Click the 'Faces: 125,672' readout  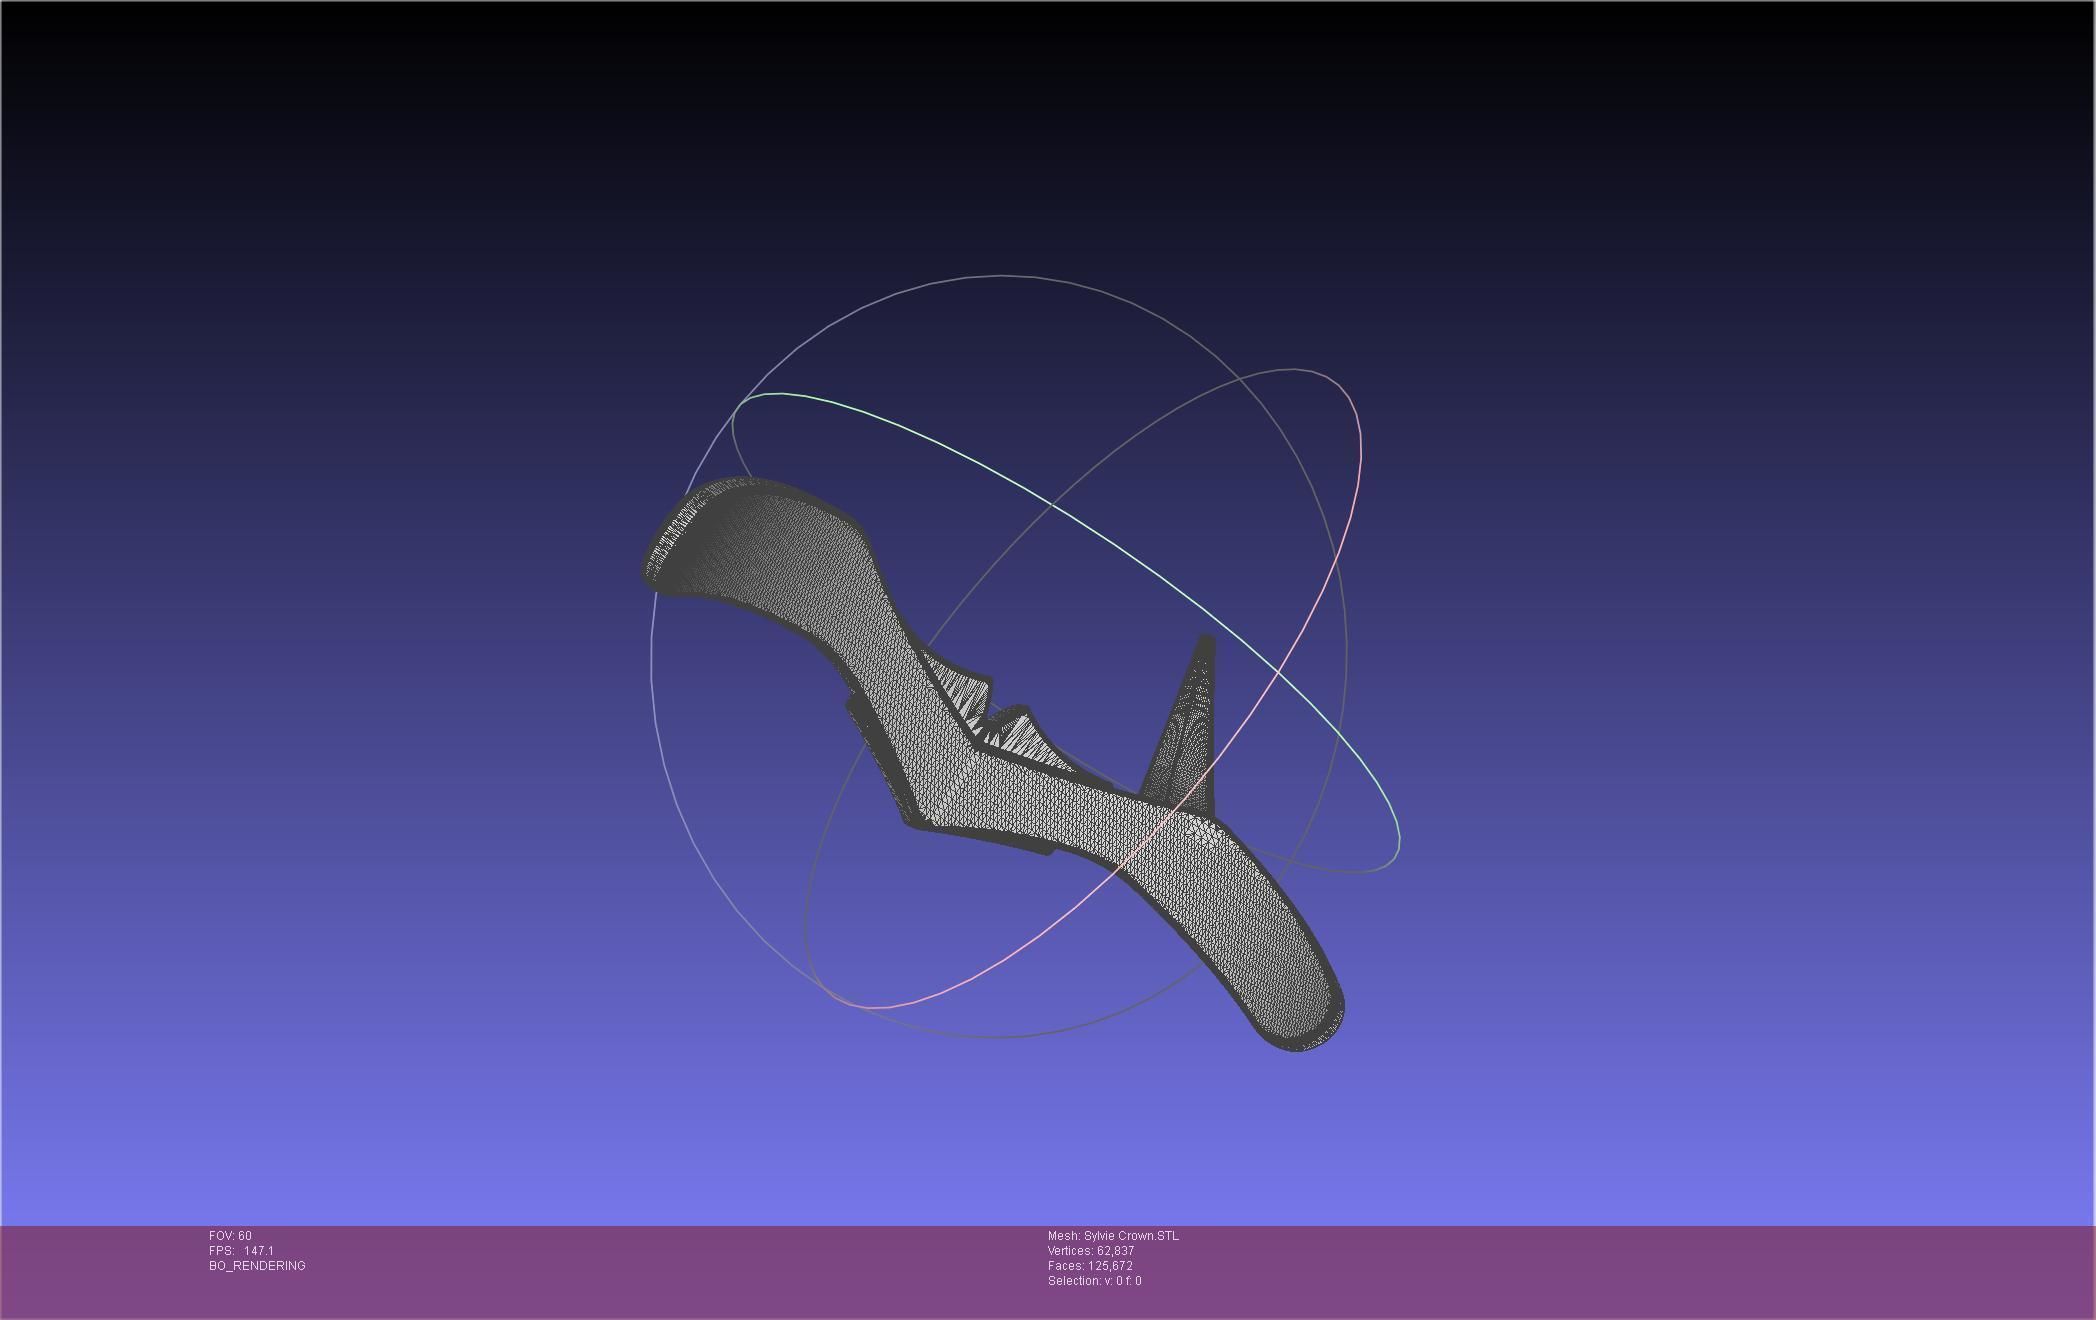[1090, 1266]
